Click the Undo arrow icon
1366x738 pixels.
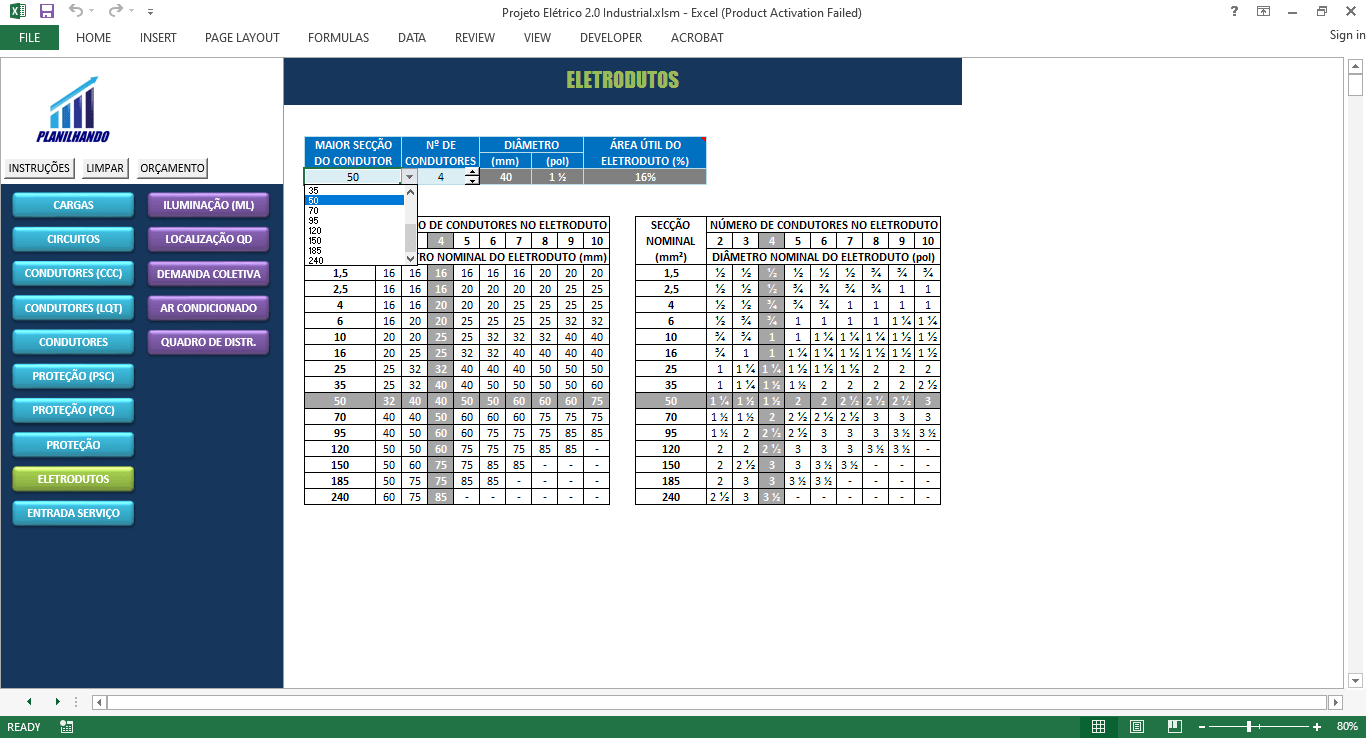(76, 12)
